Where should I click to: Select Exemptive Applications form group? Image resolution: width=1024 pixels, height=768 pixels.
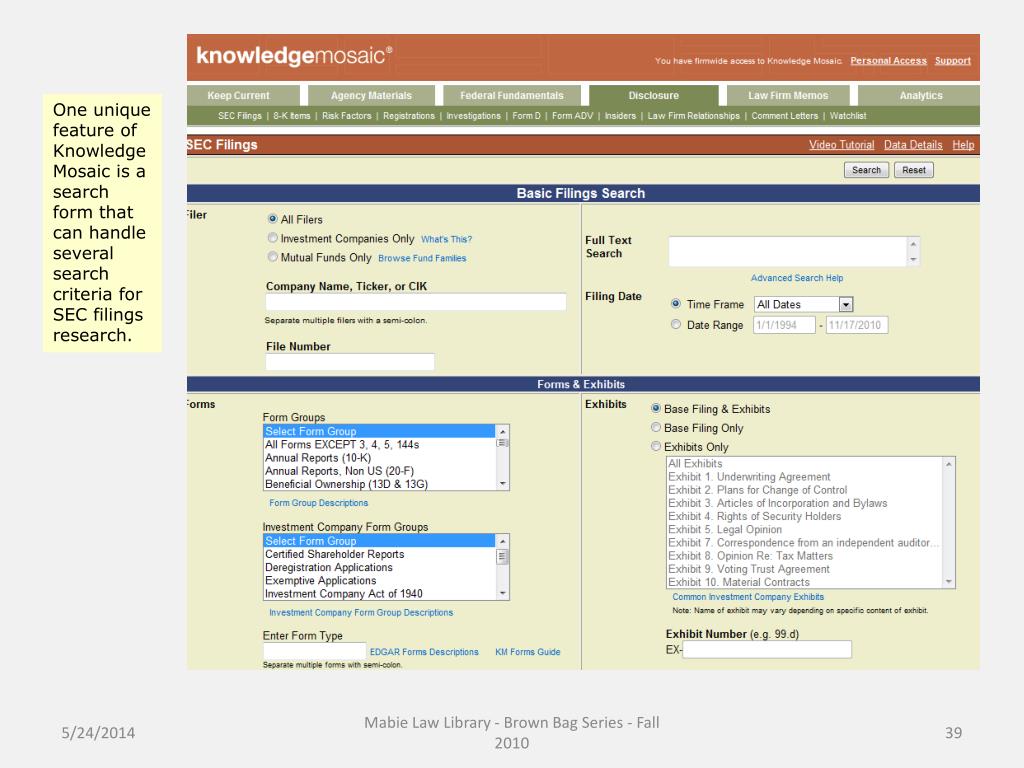379,581
